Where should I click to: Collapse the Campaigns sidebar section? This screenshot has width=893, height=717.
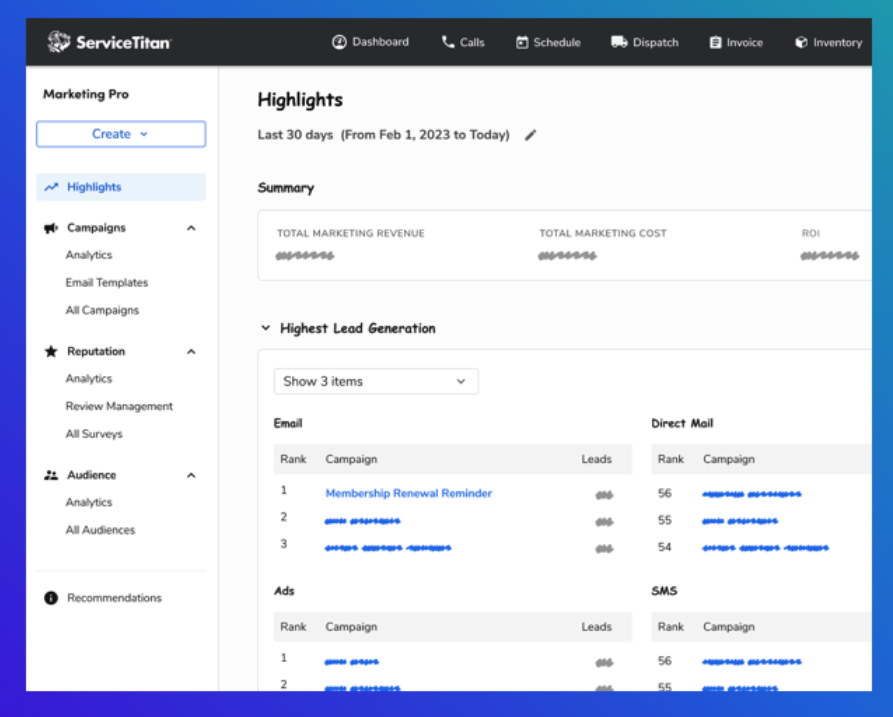pos(191,228)
